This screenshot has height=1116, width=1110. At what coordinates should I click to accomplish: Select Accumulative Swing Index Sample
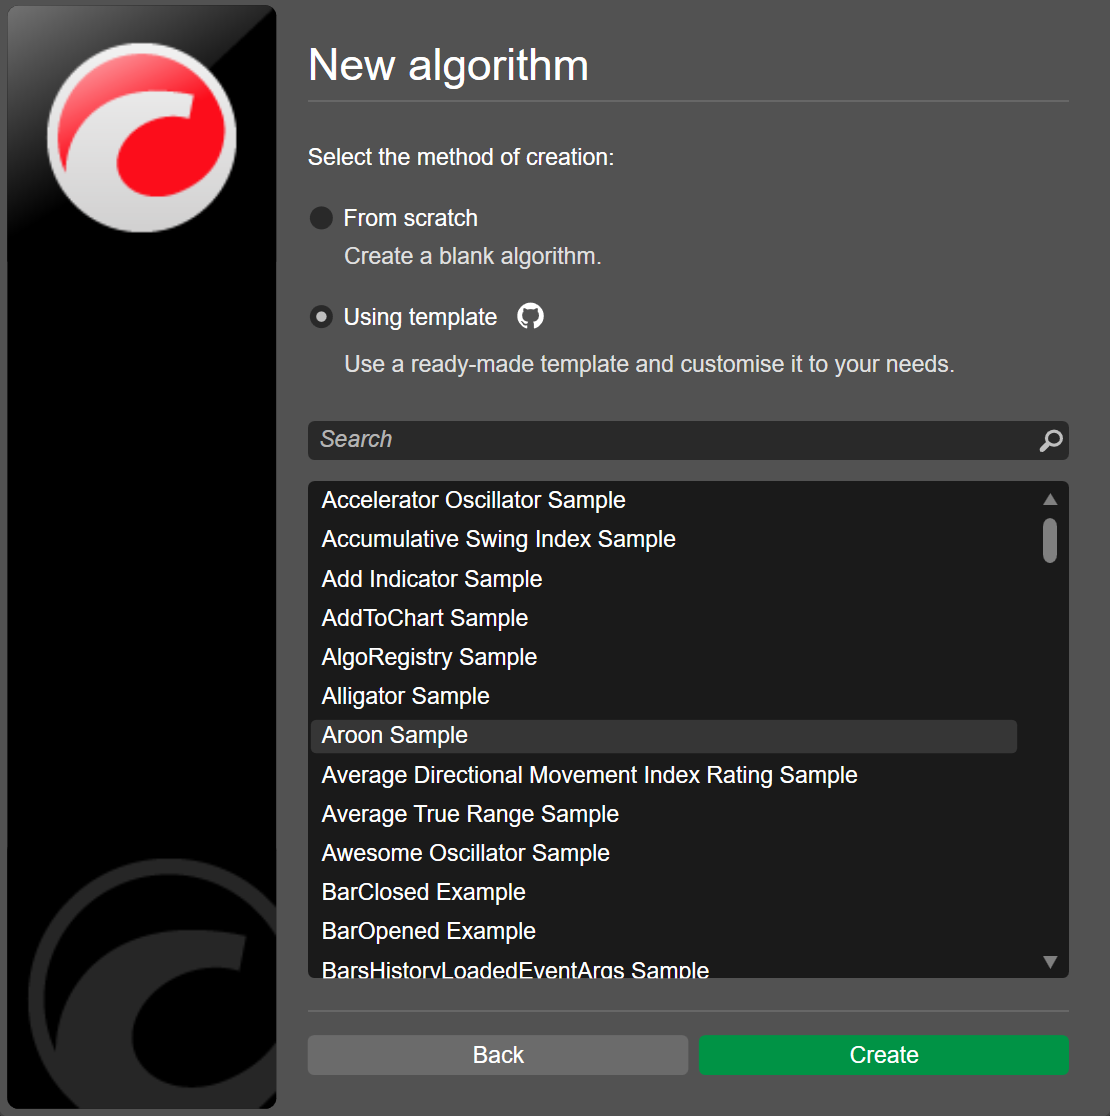pyautogui.click(x=498, y=539)
